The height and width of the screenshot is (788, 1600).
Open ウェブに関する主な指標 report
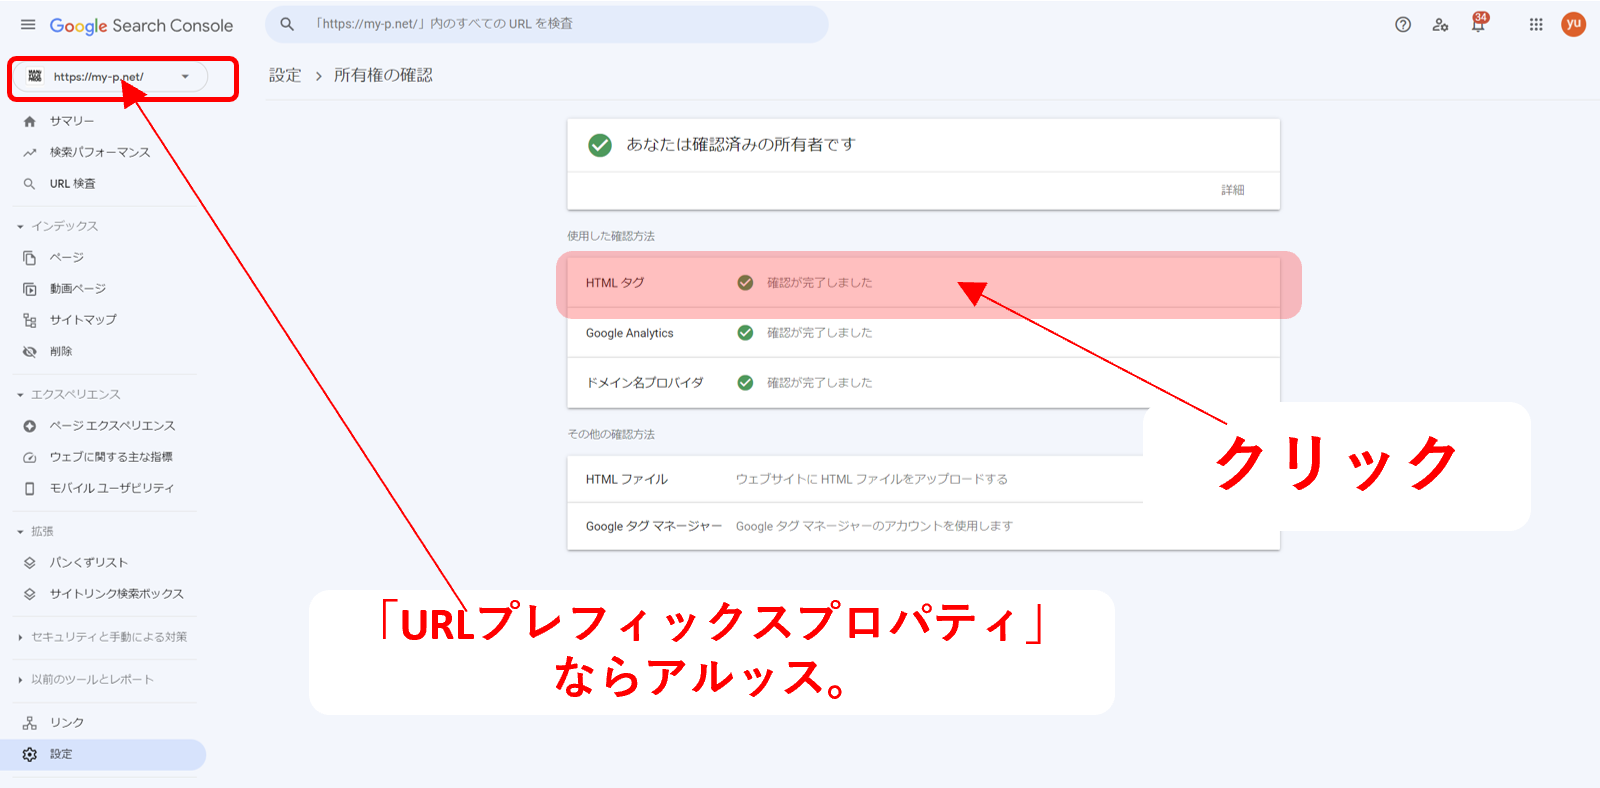click(x=111, y=457)
